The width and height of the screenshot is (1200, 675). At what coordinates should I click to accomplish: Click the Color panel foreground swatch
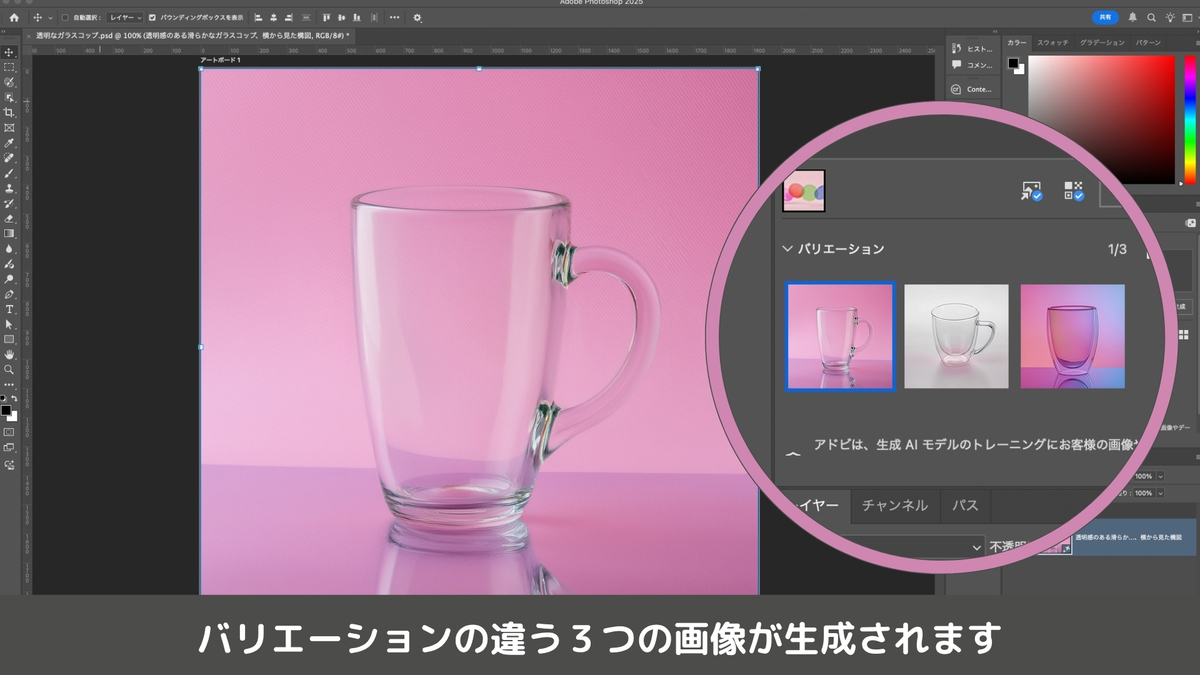[x=1013, y=63]
